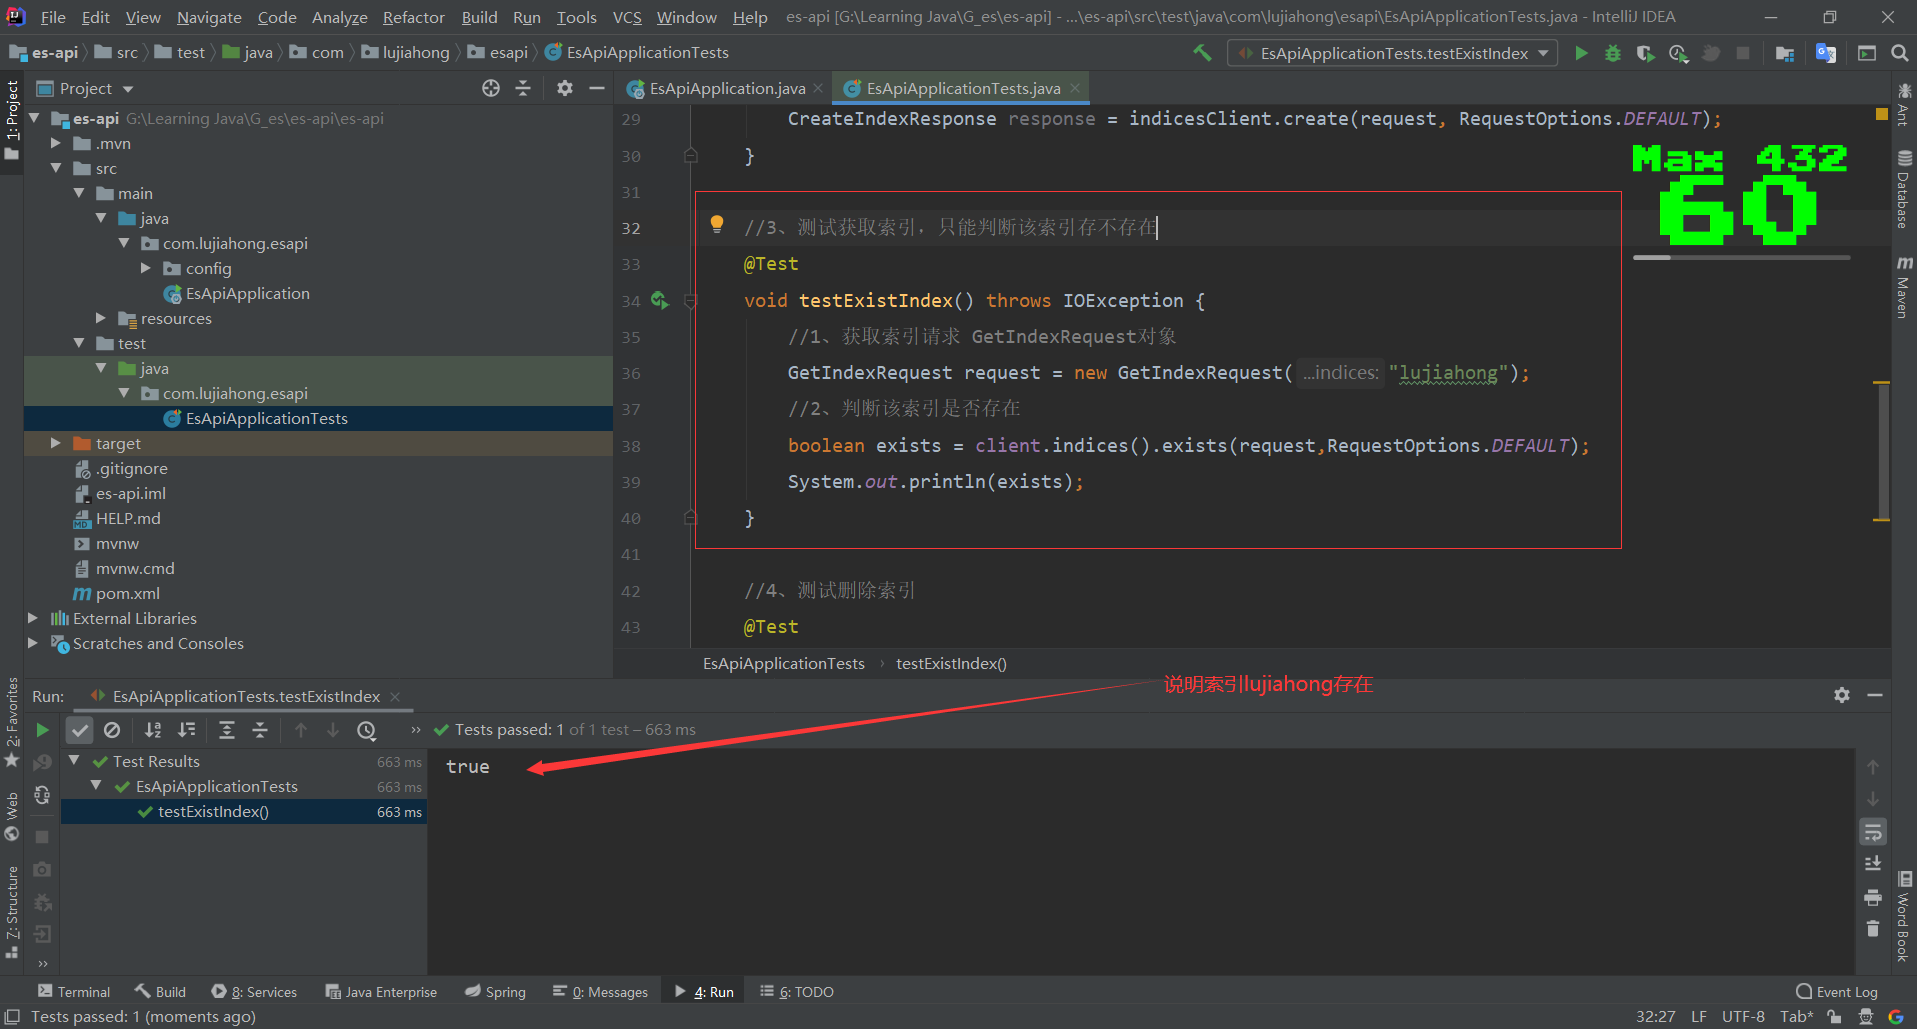Select pom.xml in the project tree

coord(127,593)
